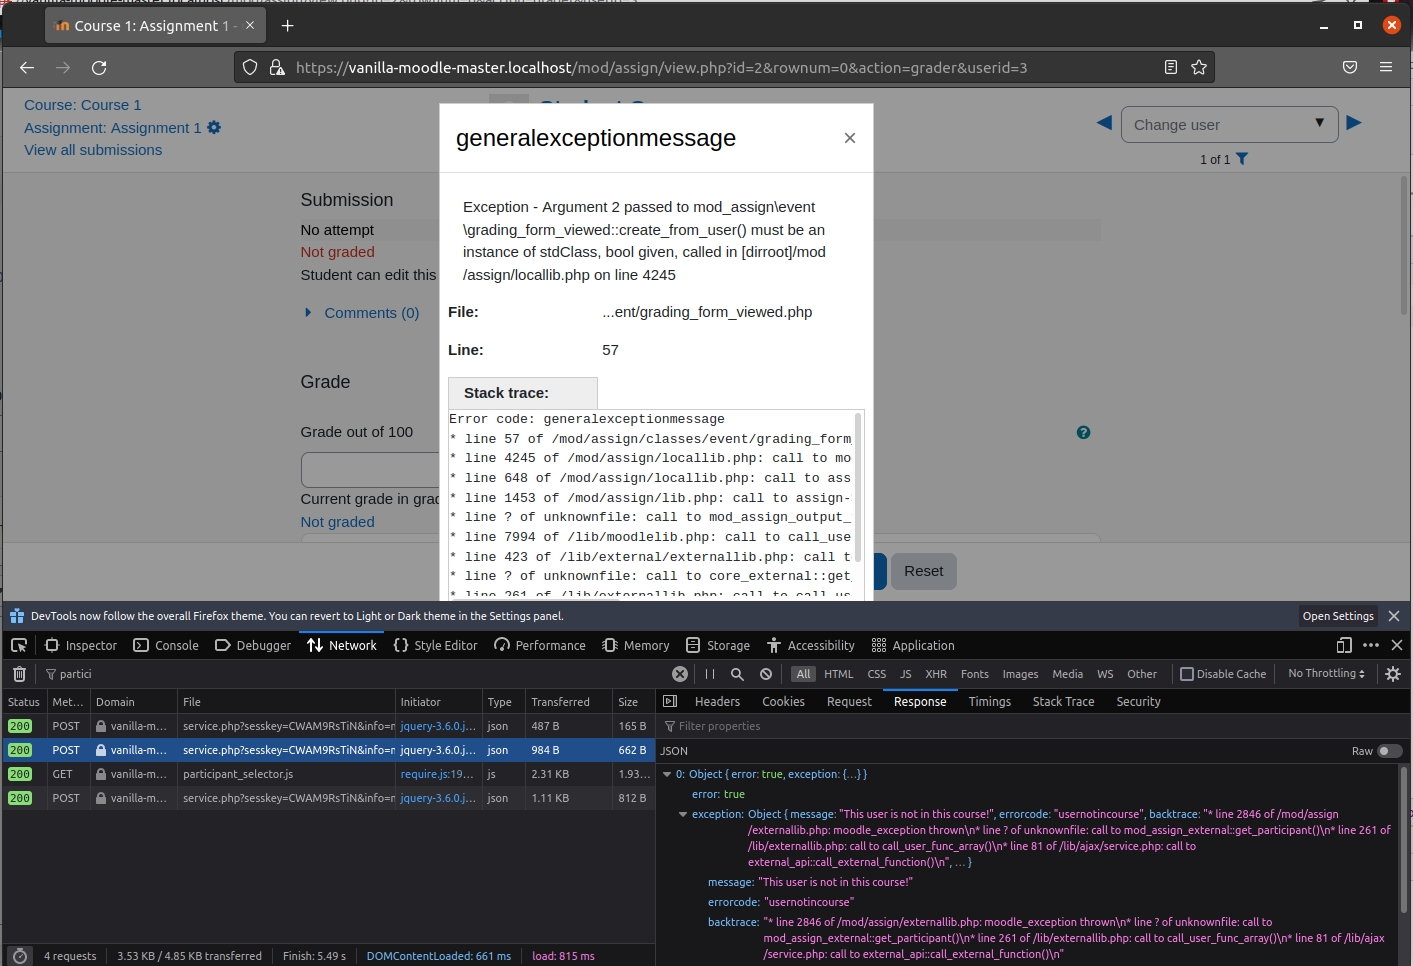
Task: Open the Cookies details tab
Action: click(x=784, y=702)
